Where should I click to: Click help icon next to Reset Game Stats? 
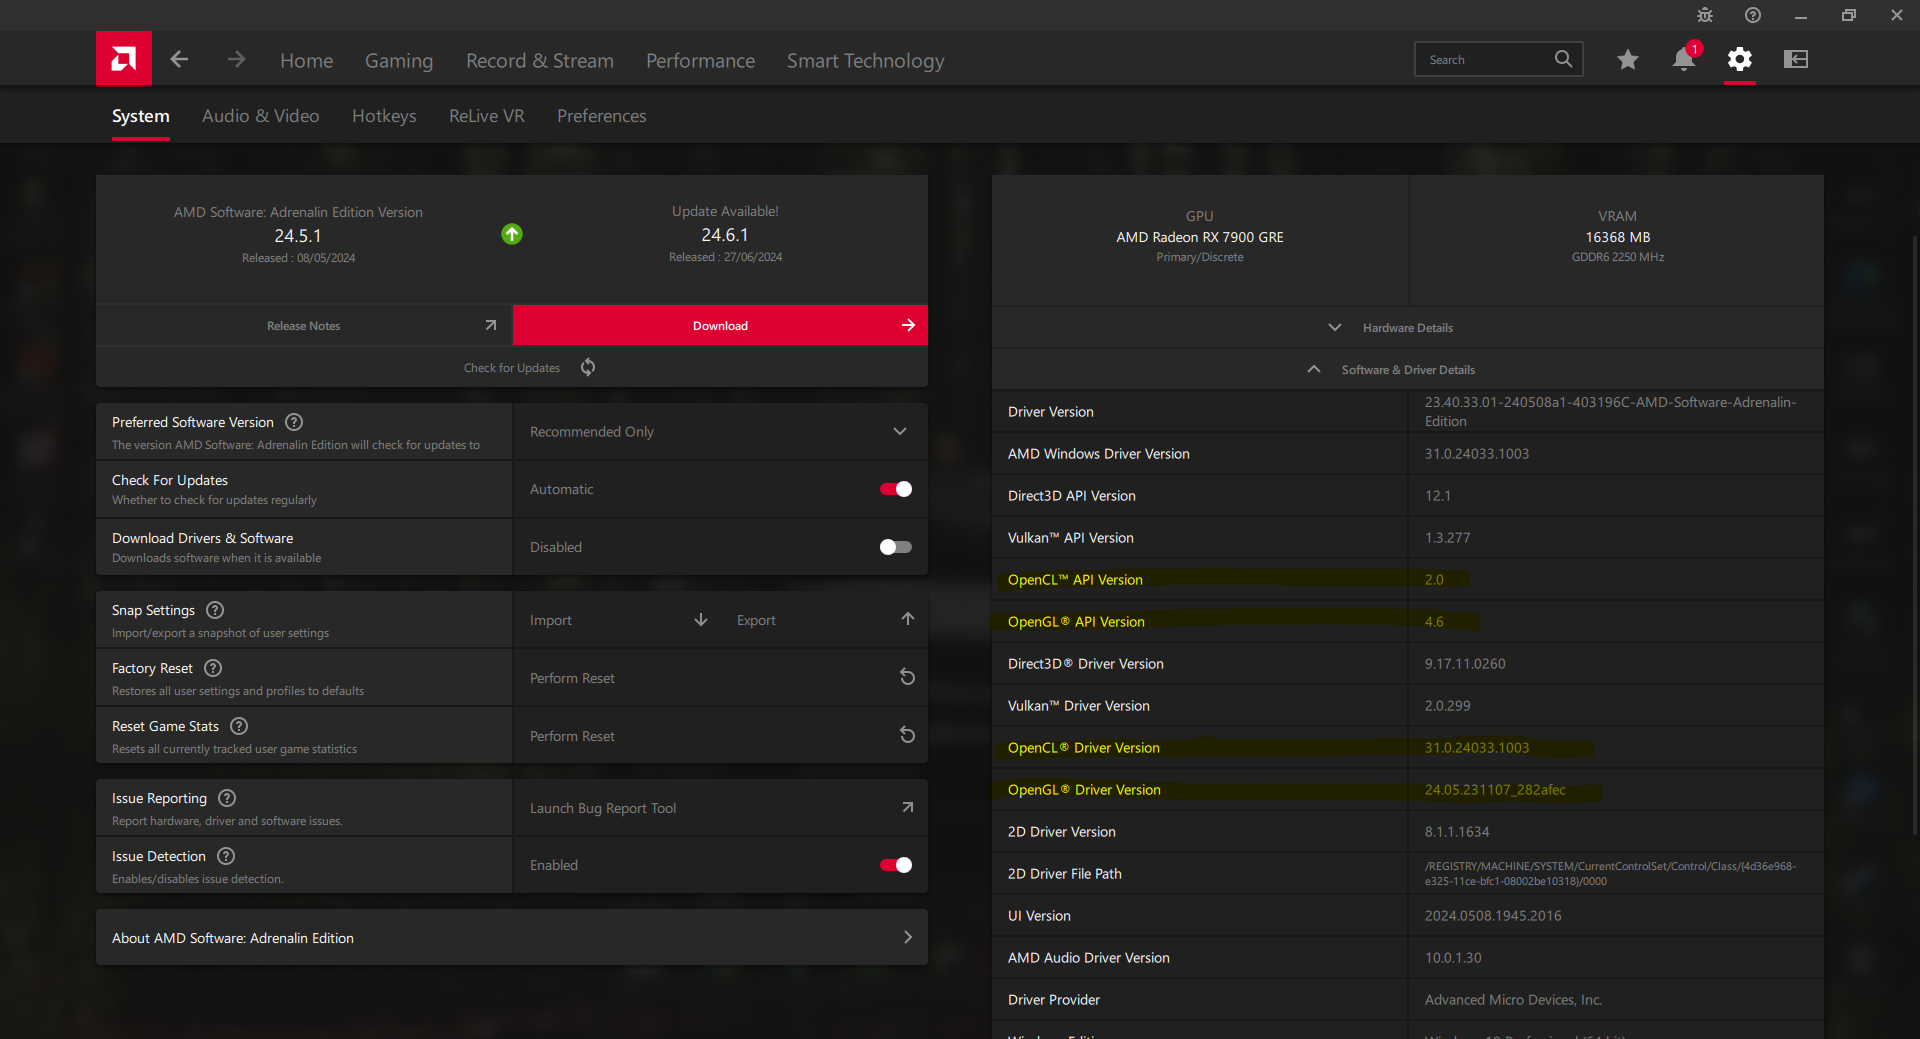[x=239, y=726]
